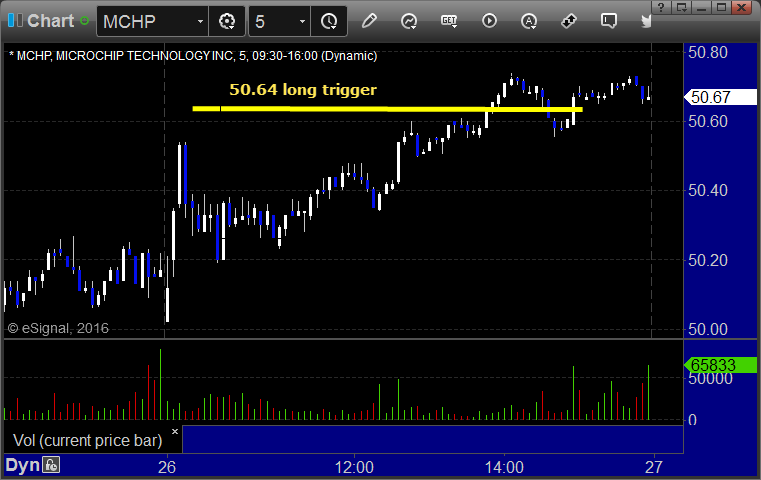Click the green status circle indicator

pyautogui.click(x=84, y=21)
